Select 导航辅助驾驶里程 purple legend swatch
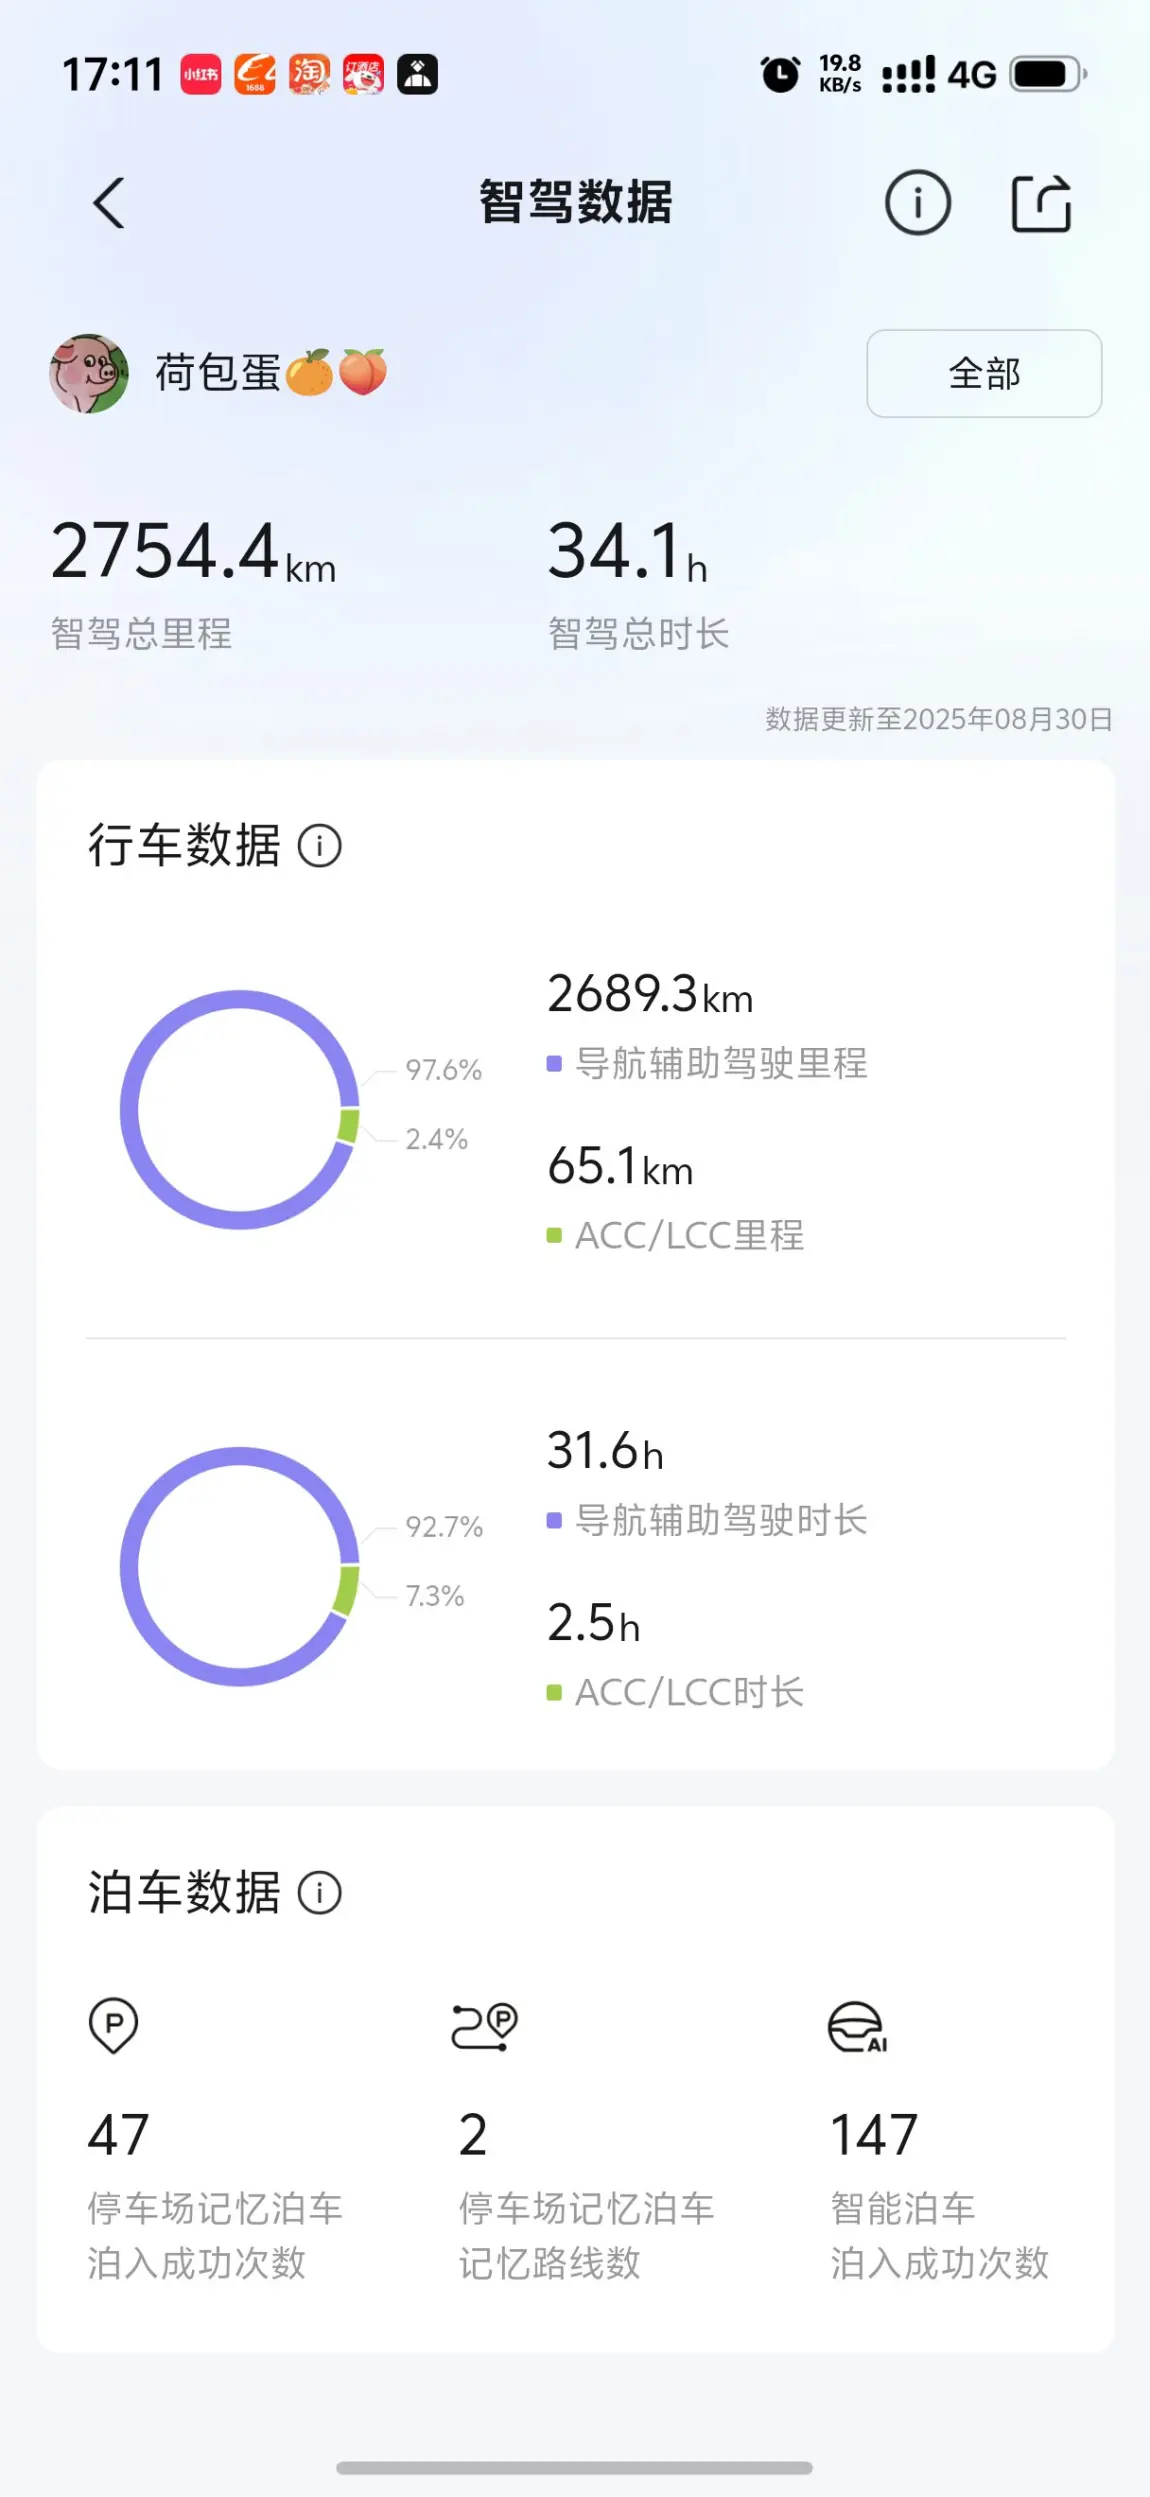 (554, 1063)
